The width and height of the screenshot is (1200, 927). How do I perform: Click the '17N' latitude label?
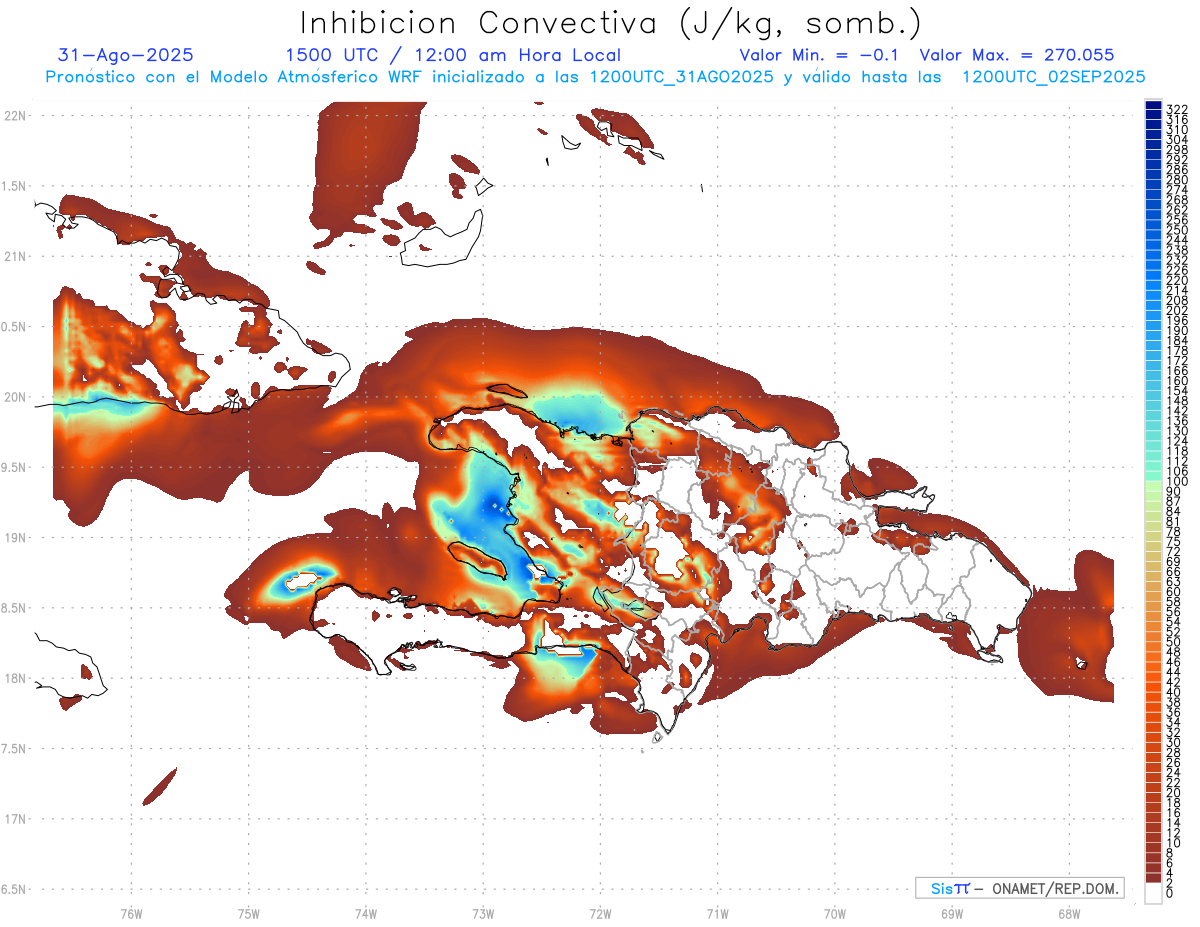point(14,819)
